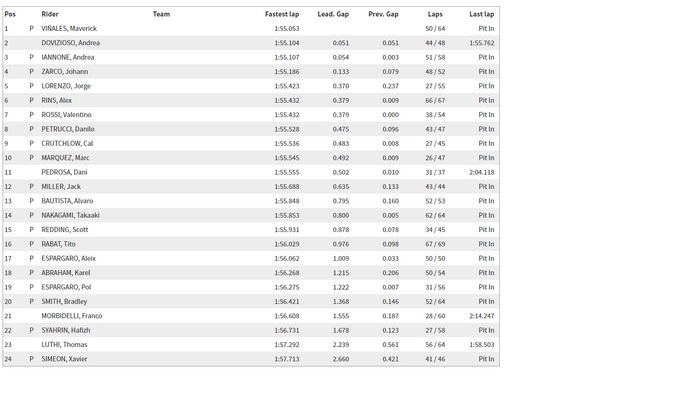
Task: Click lead gap value 2.660
Action: [x=341, y=360]
